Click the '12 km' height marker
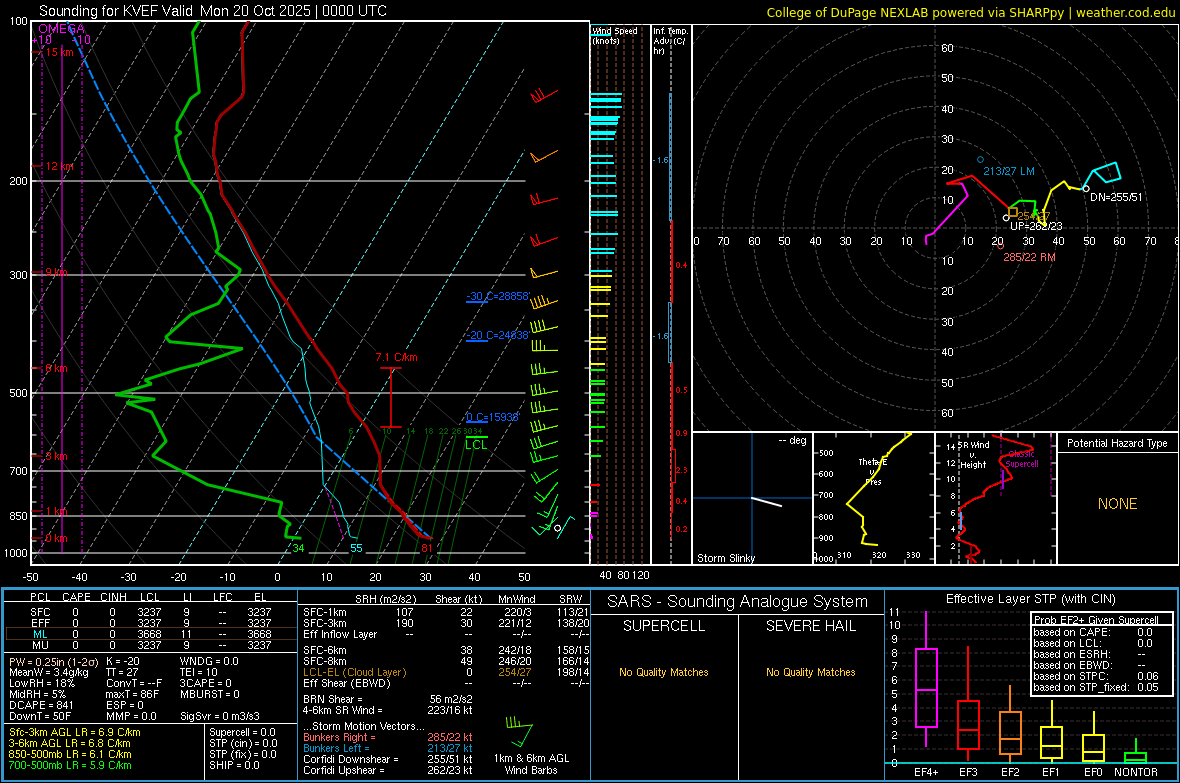This screenshot has height=783, width=1180. [x=59, y=166]
